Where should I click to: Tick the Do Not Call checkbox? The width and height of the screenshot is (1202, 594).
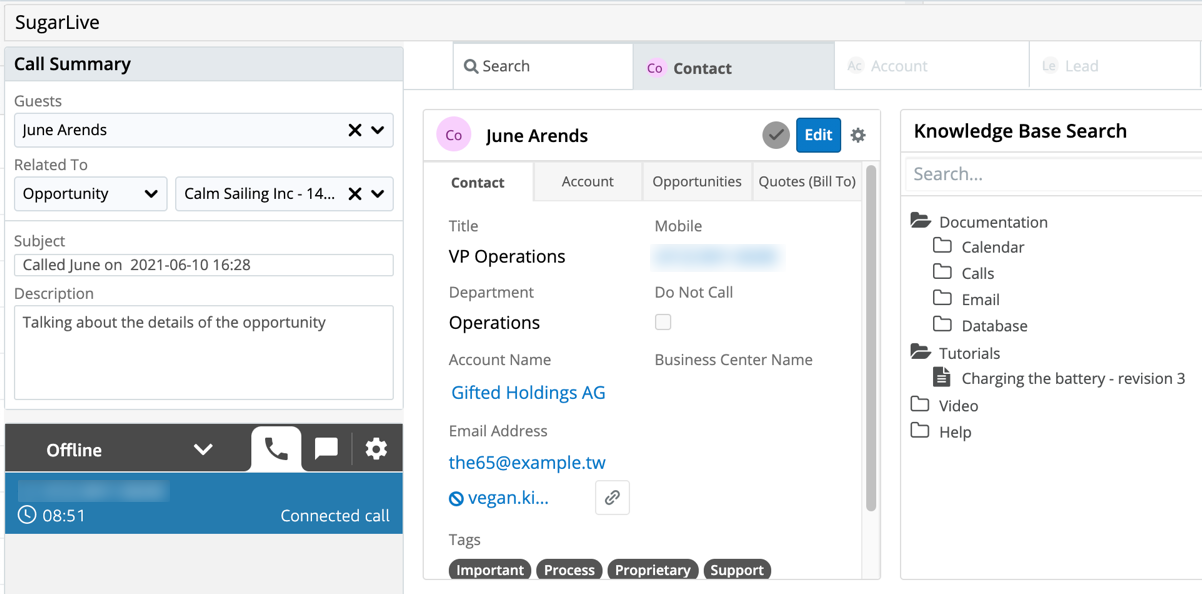tap(663, 322)
